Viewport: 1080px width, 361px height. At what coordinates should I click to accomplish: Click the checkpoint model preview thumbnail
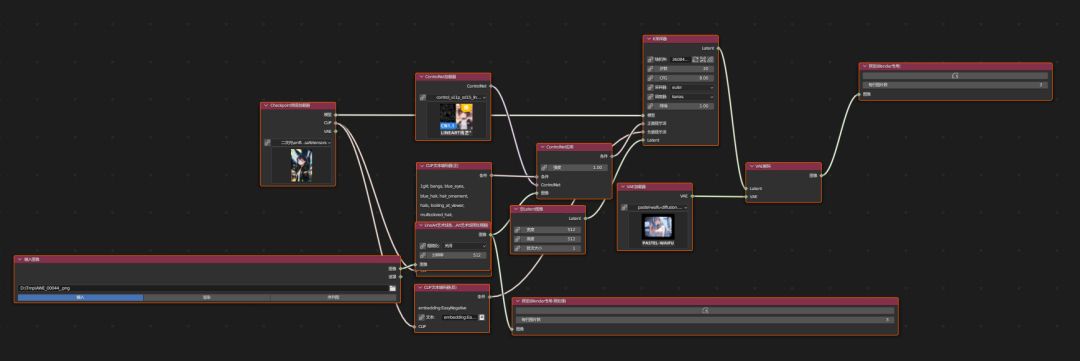coord(301,165)
